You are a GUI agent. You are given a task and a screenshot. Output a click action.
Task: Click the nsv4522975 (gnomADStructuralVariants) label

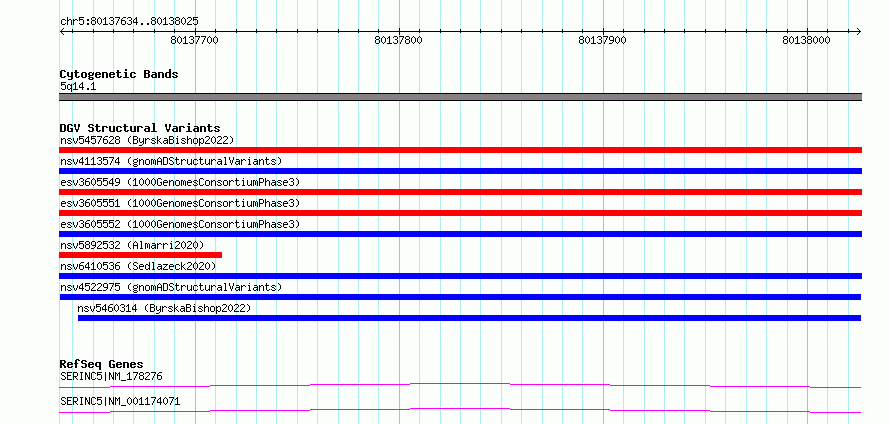coord(171,287)
